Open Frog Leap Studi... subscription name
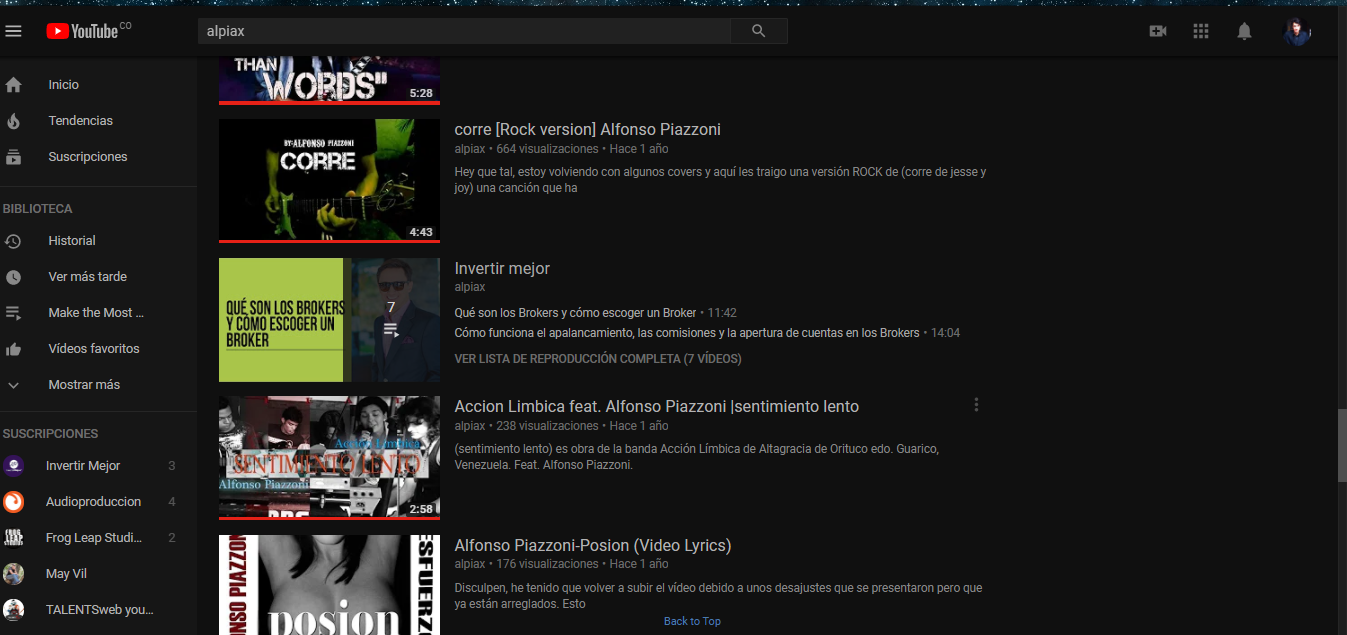Image resolution: width=1347 pixels, height=635 pixels. [x=94, y=538]
